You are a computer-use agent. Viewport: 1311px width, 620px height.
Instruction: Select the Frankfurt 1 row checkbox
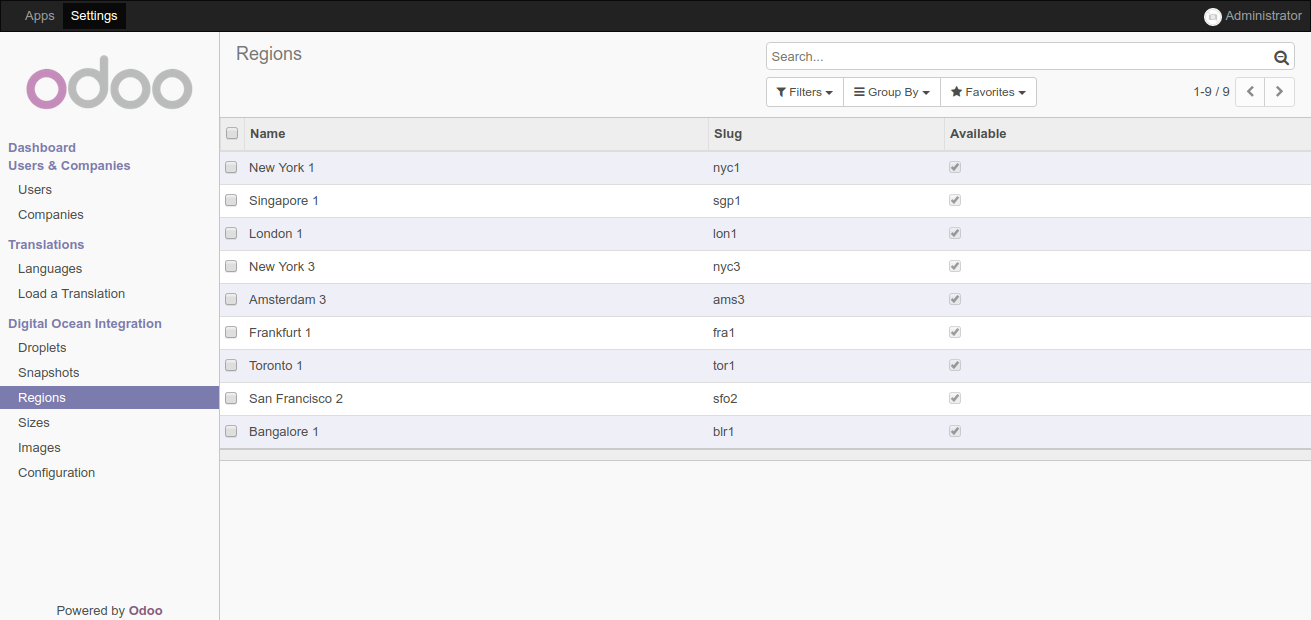[231, 332]
